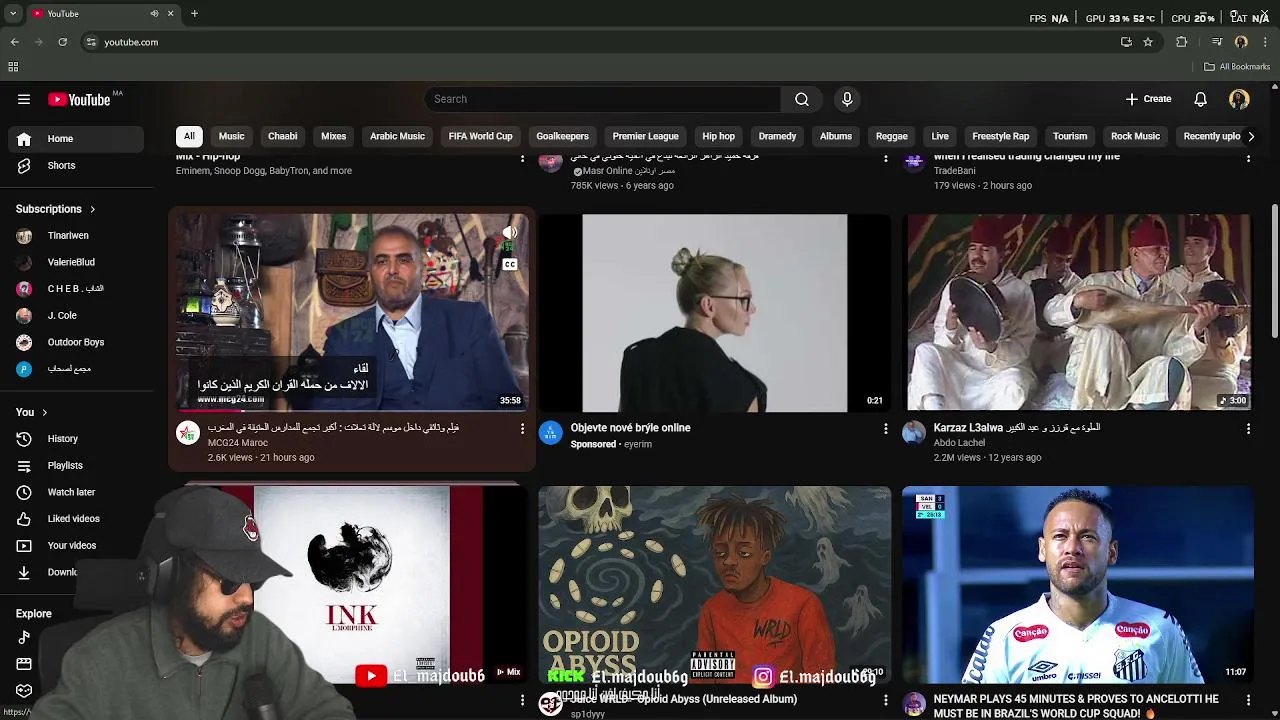The height and width of the screenshot is (720, 1280).
Task: Select the Chaabi filter chip
Action: point(282,136)
